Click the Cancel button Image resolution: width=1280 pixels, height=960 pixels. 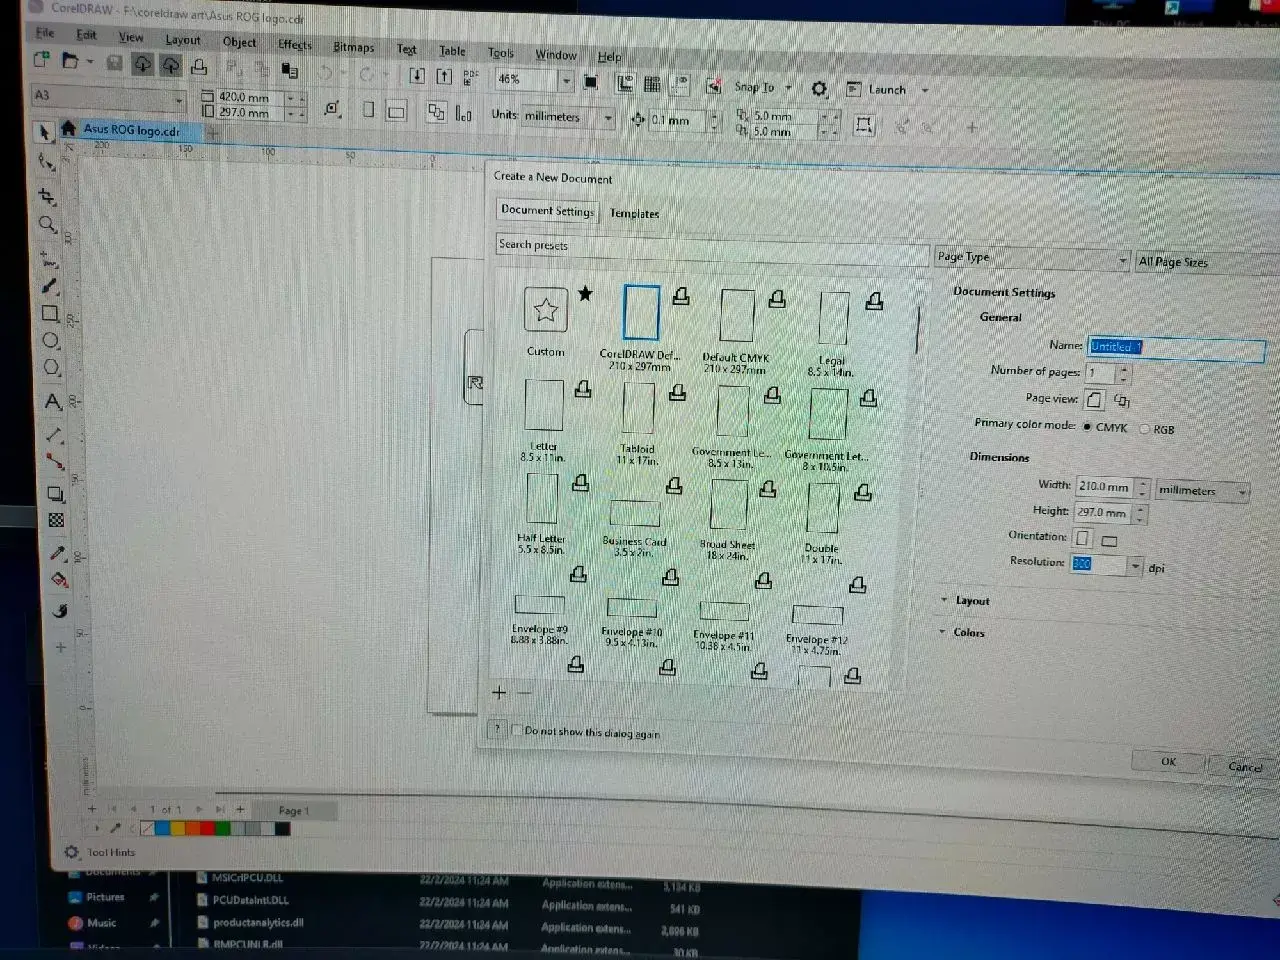pos(1244,766)
